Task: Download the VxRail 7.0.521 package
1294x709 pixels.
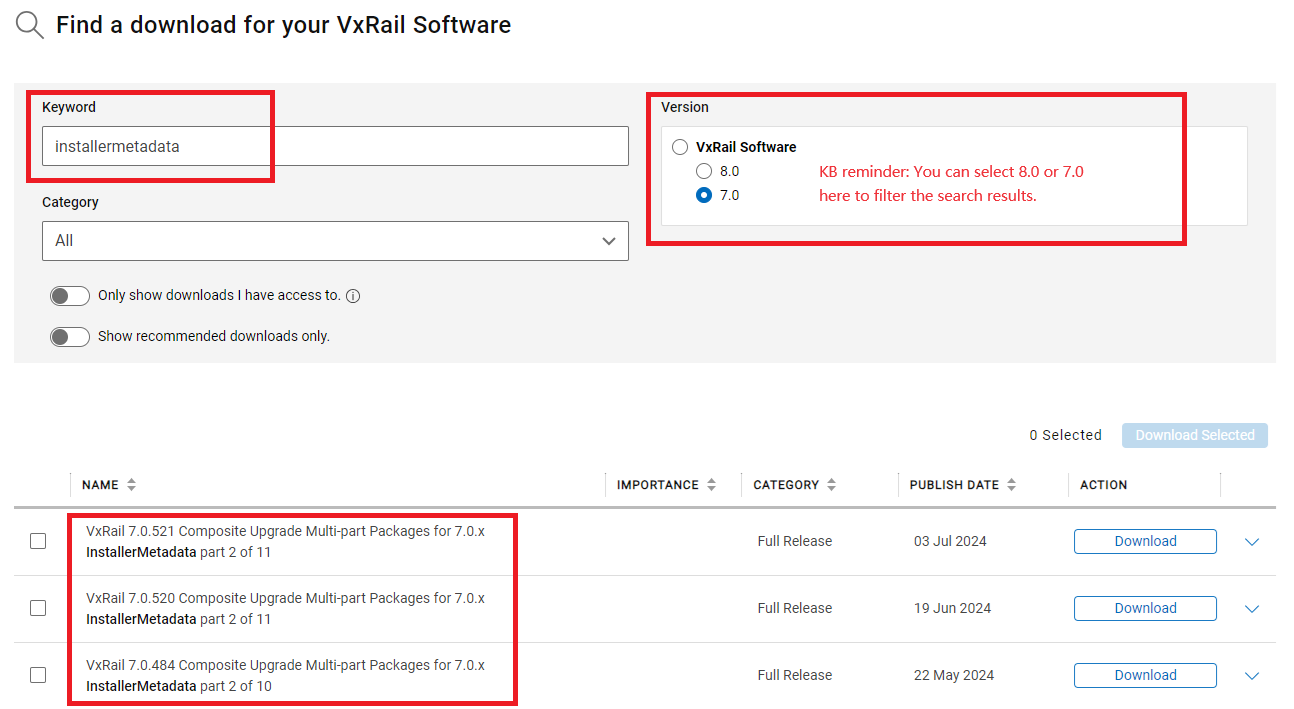Action: [x=1144, y=541]
